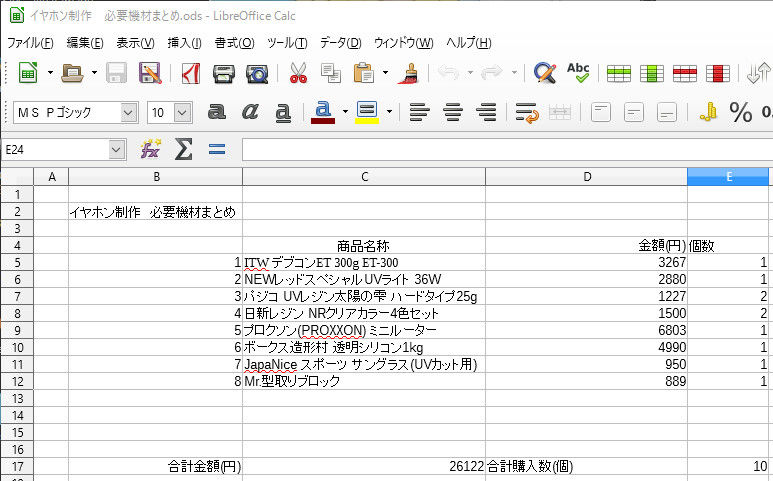Open the font size 10 dropdown
The height and width of the screenshot is (481, 773).
182,113
